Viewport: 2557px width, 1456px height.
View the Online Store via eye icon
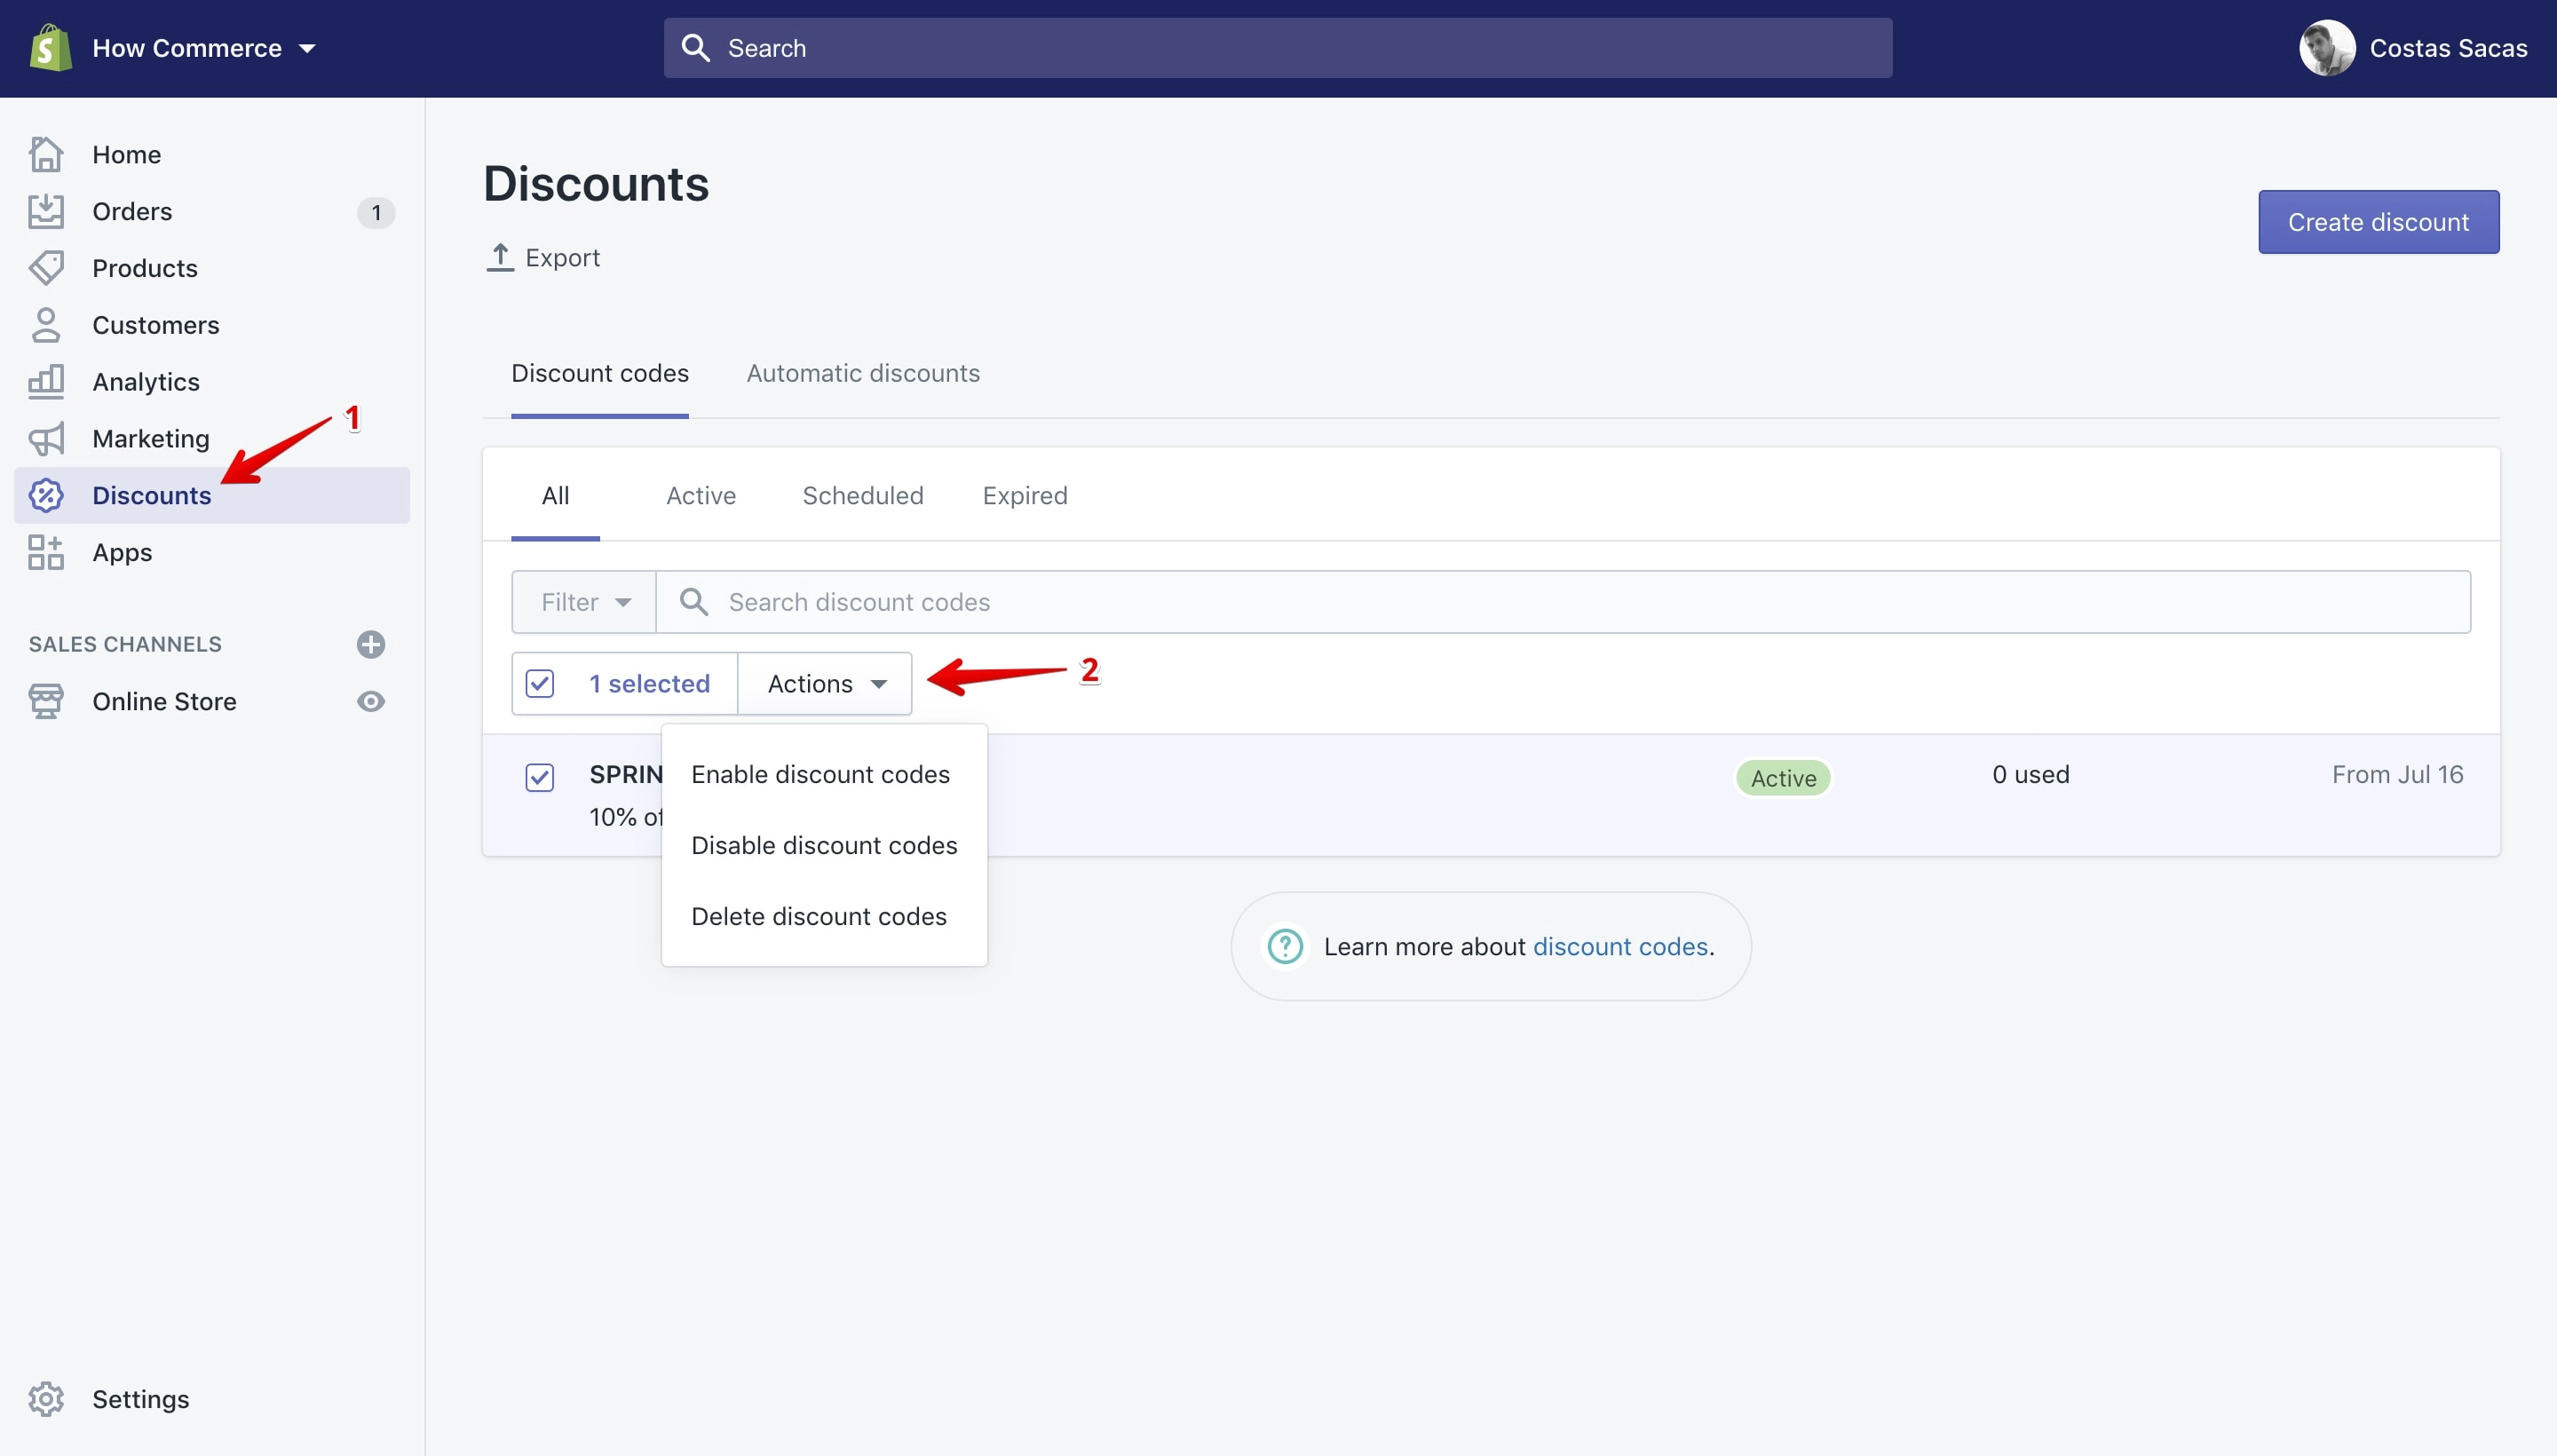(x=371, y=701)
